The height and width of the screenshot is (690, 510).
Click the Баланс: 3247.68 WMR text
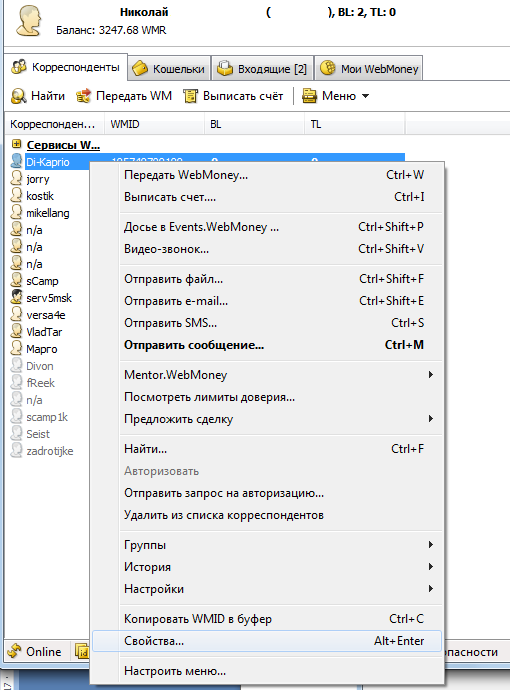tap(111, 30)
